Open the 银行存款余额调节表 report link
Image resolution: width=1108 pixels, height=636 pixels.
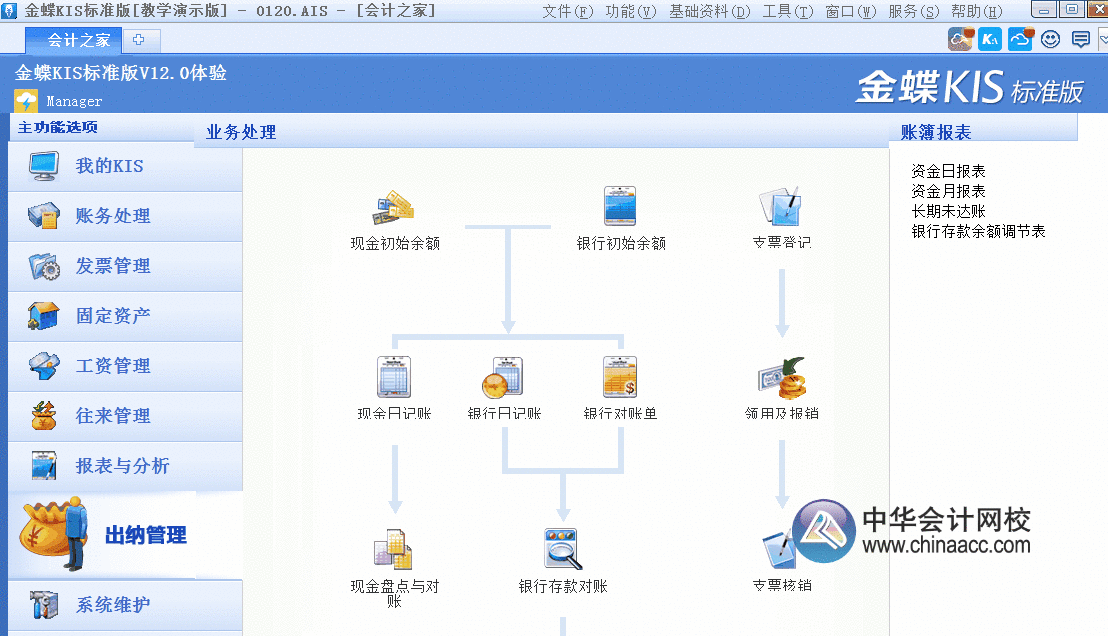pyautogui.click(x=978, y=231)
